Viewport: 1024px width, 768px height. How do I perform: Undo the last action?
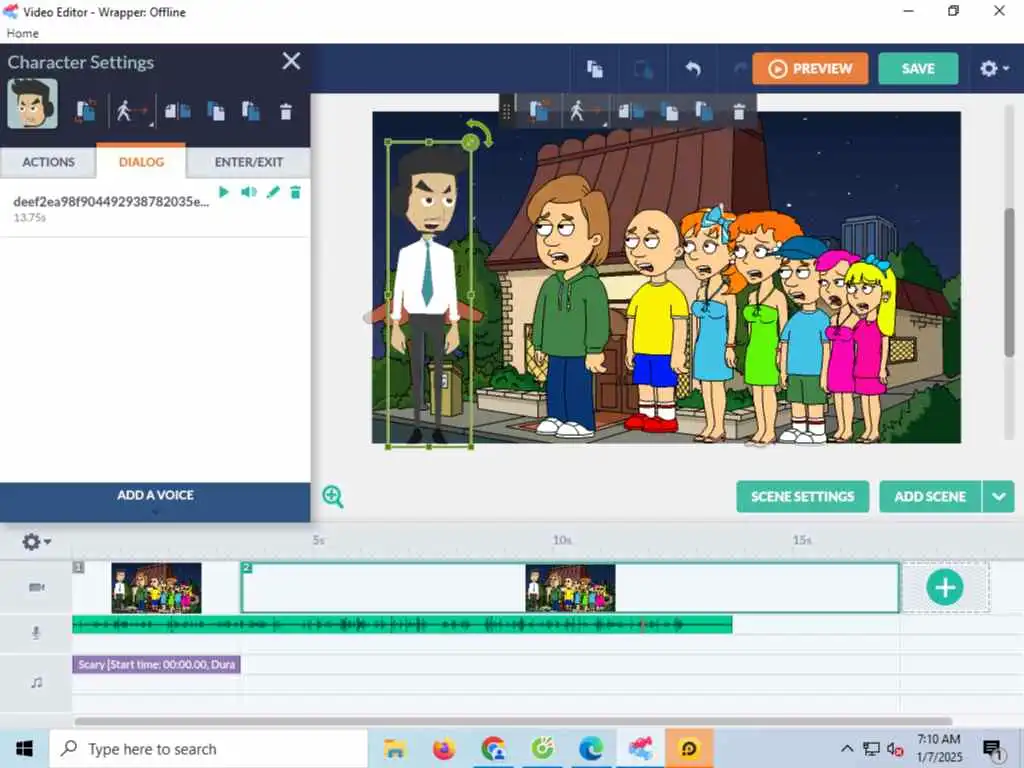693,69
